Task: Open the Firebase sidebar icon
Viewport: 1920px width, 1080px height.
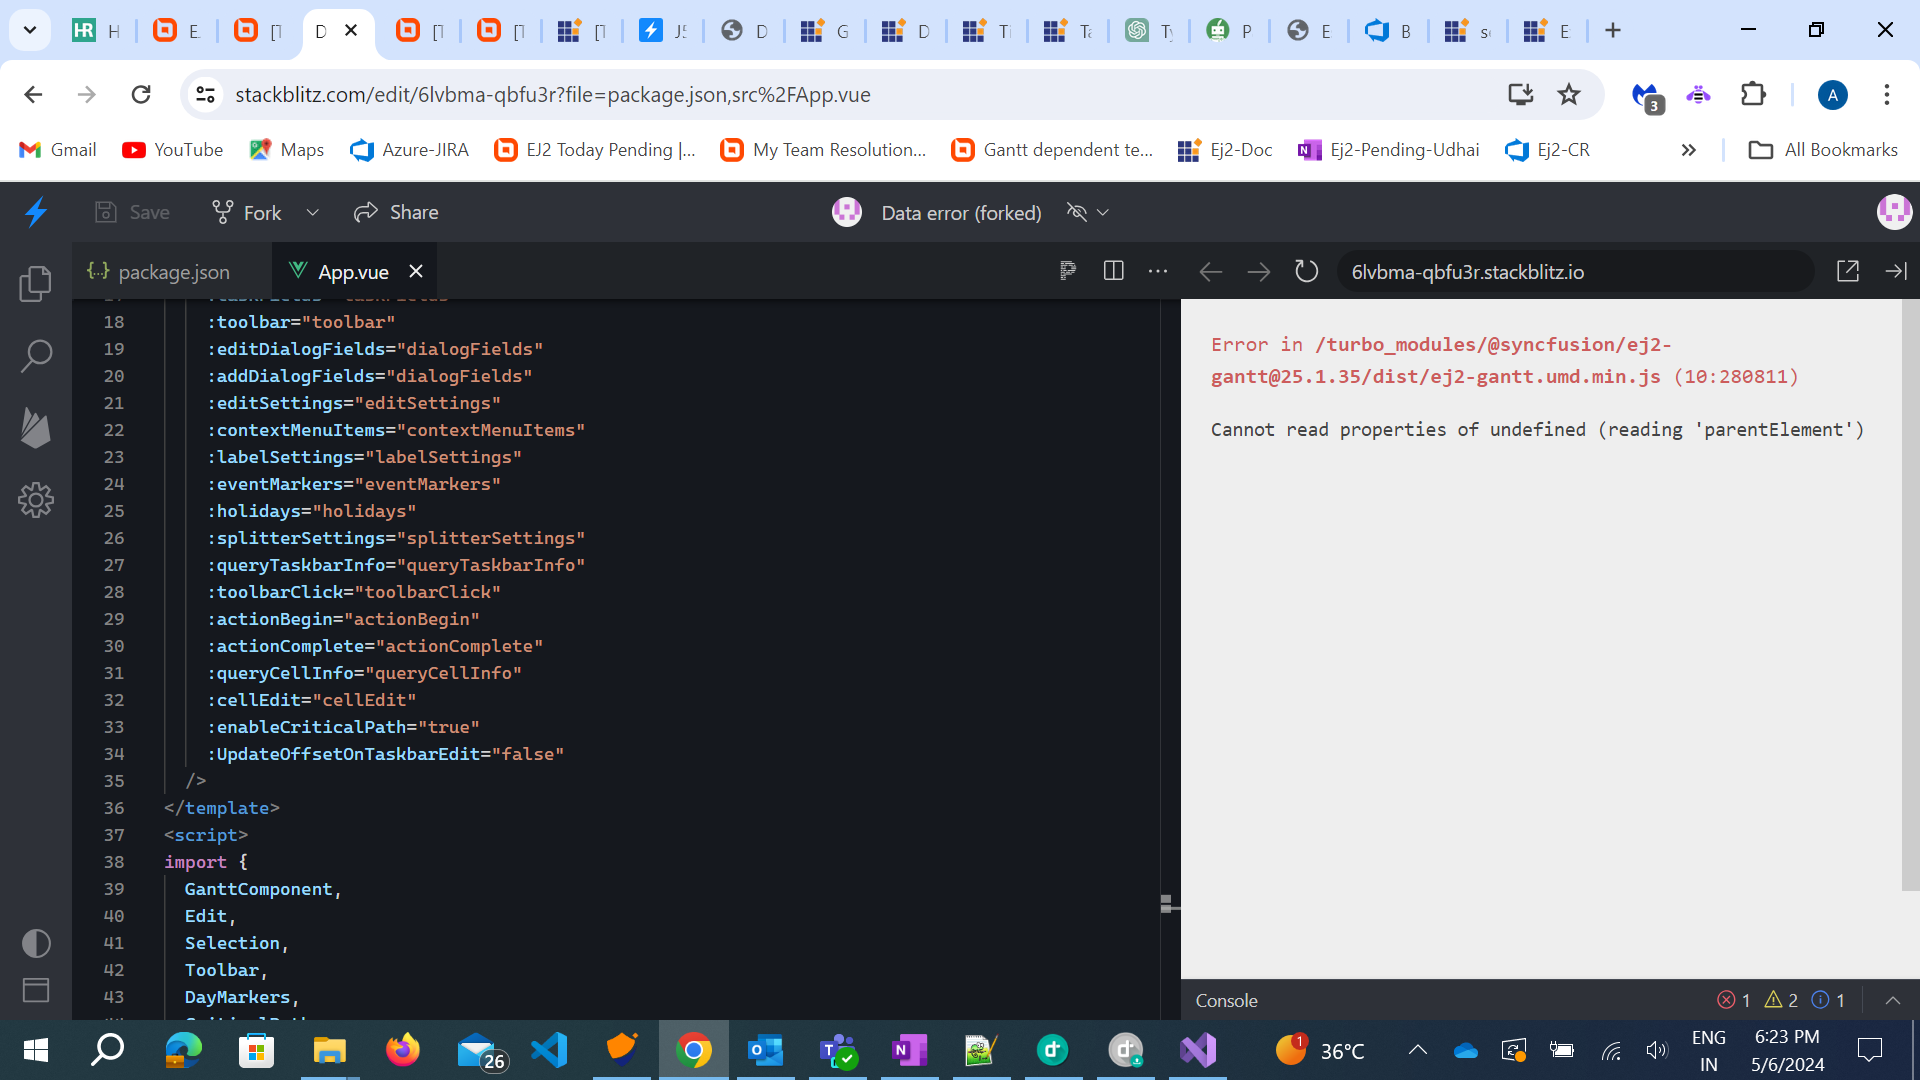Action: pyautogui.click(x=36, y=428)
